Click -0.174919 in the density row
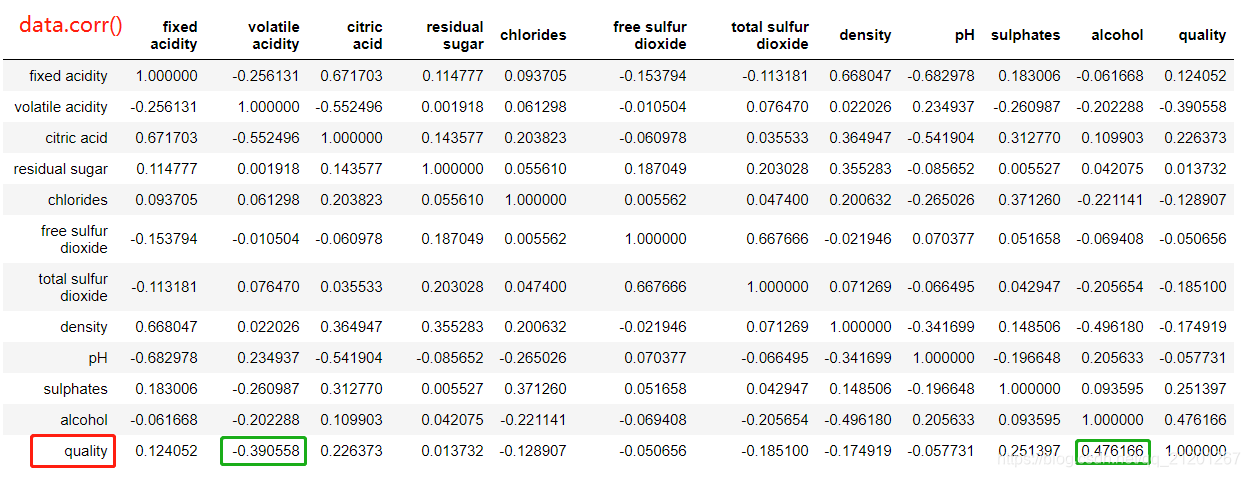Screen dimensions: 1250x477 click(1193, 327)
